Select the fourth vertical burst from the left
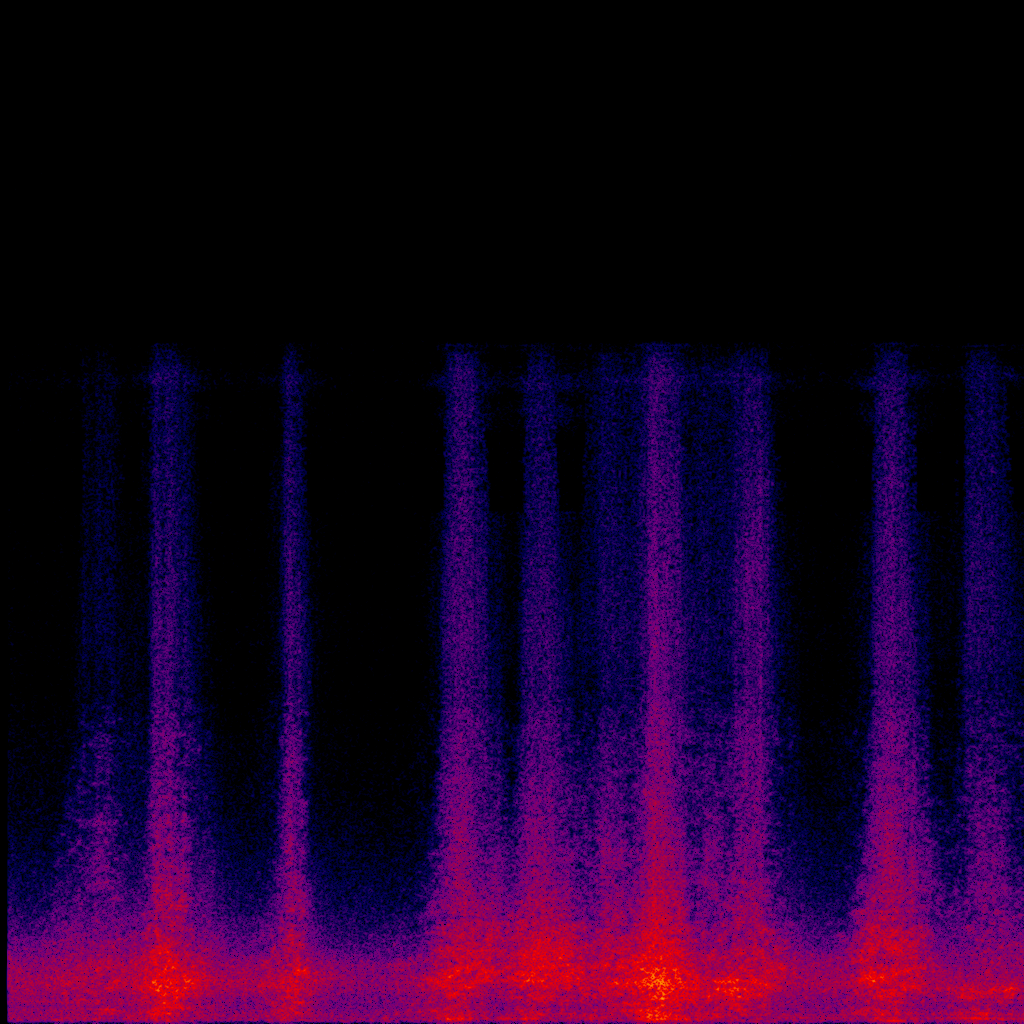Screen dimensions: 1024x1024 [463, 600]
